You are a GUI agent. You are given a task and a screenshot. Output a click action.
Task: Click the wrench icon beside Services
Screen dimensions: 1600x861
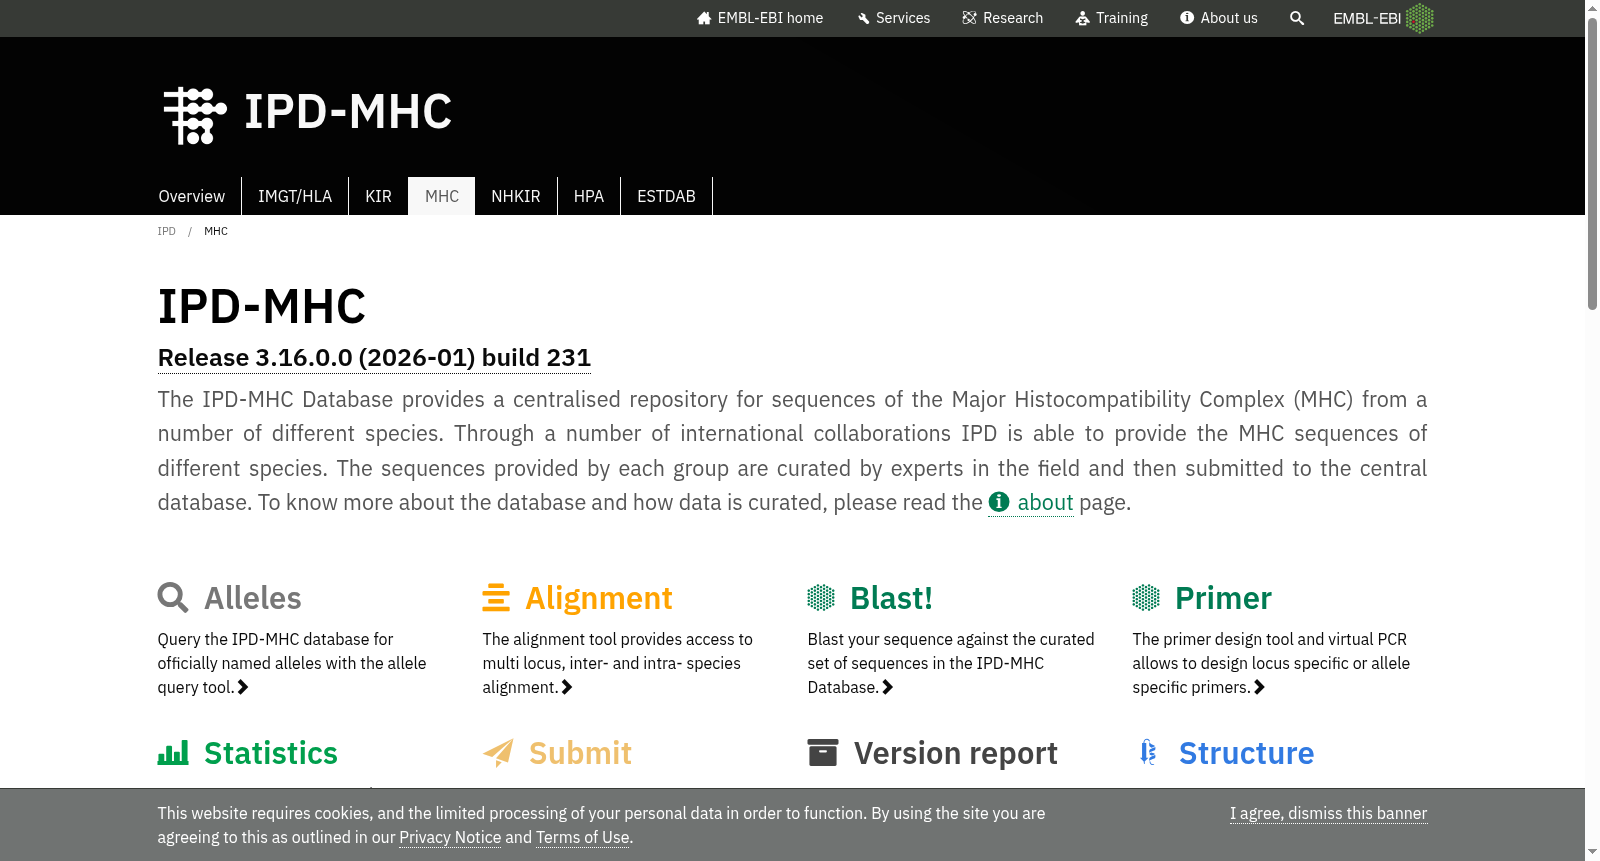point(864,18)
